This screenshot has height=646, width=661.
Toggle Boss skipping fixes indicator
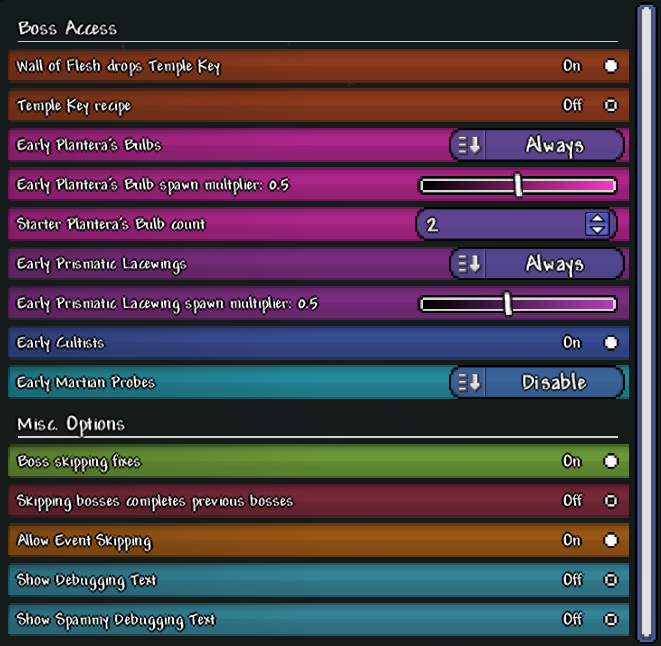(x=611, y=461)
